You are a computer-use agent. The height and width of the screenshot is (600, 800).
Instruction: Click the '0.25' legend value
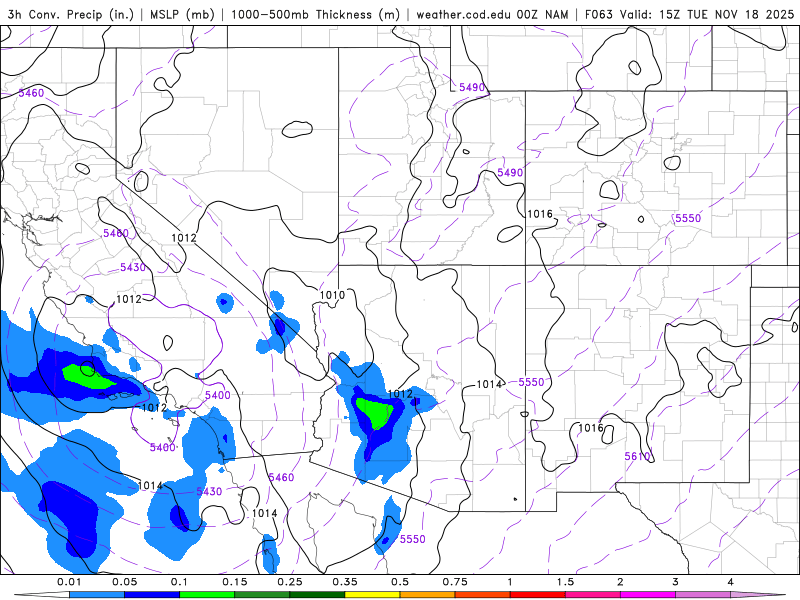point(290,582)
